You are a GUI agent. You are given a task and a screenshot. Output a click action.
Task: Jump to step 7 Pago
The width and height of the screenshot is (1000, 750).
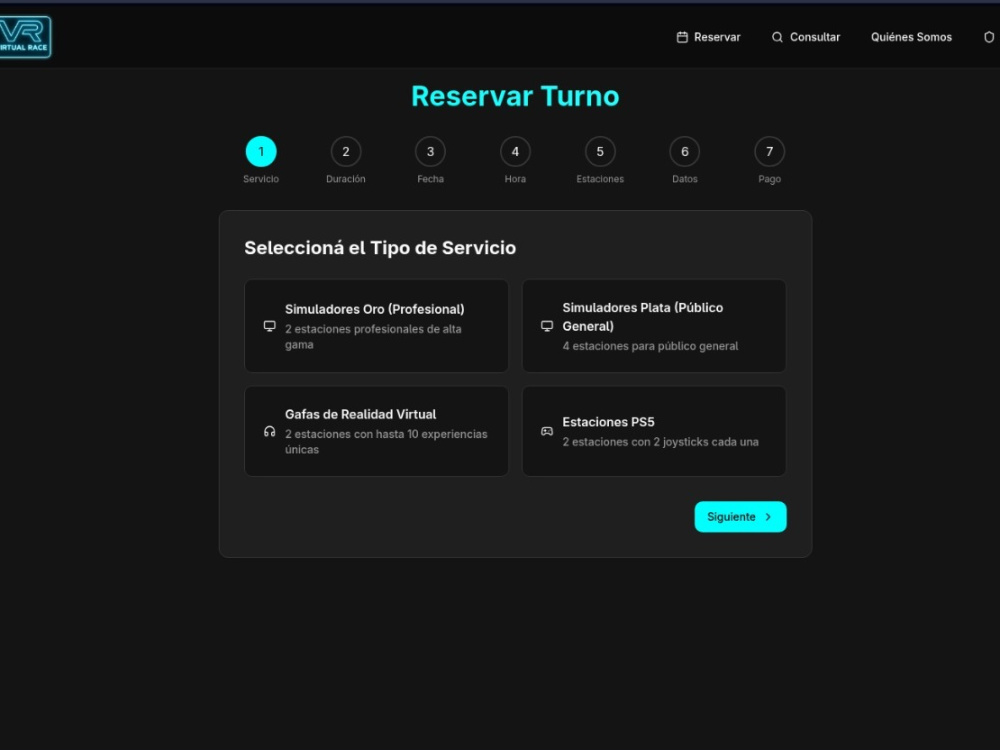(x=770, y=152)
